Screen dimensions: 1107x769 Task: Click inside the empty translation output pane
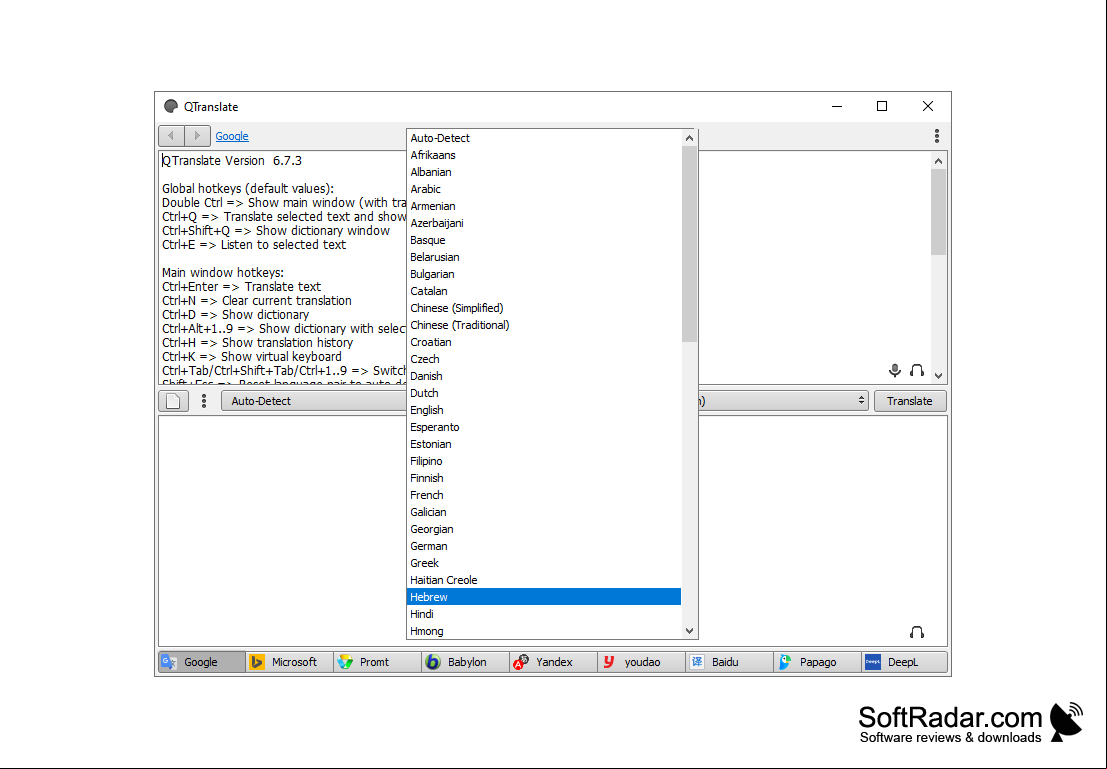tap(282, 530)
